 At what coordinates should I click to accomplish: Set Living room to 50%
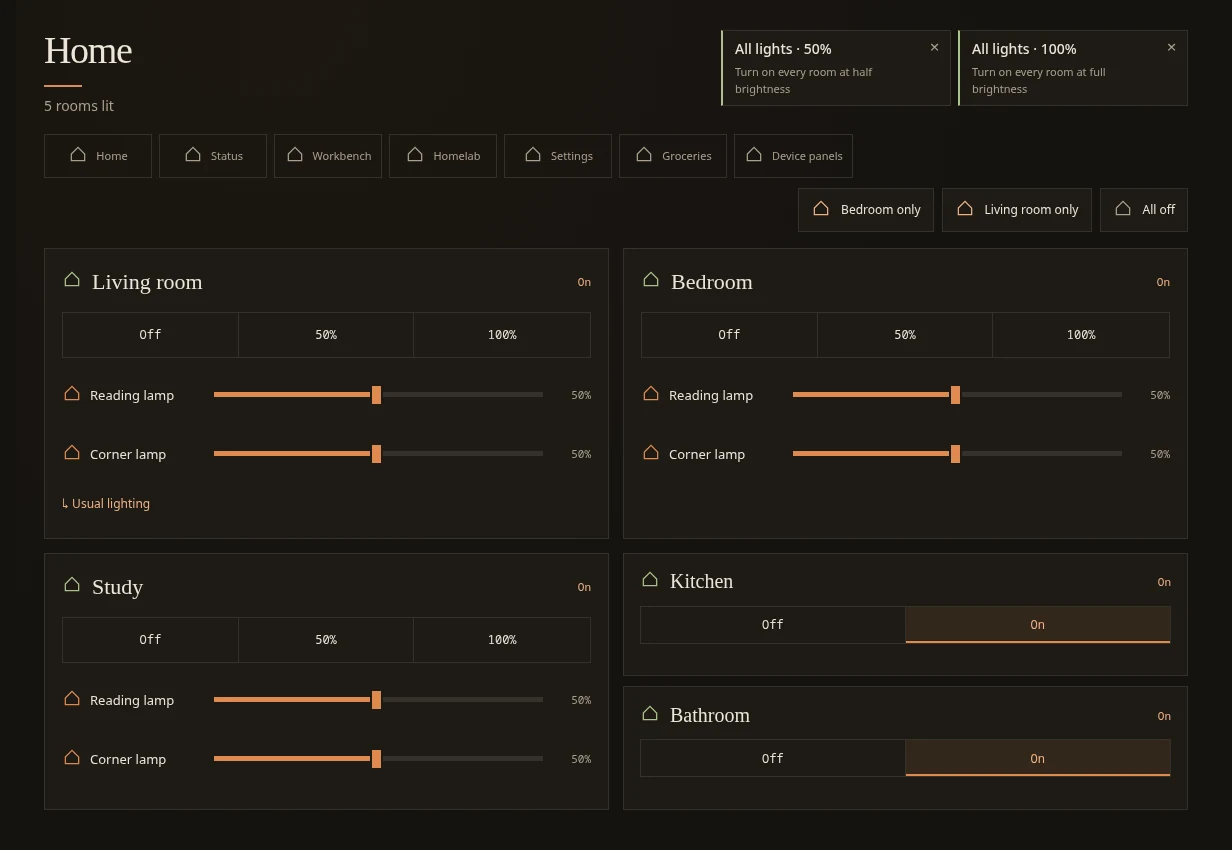point(326,335)
